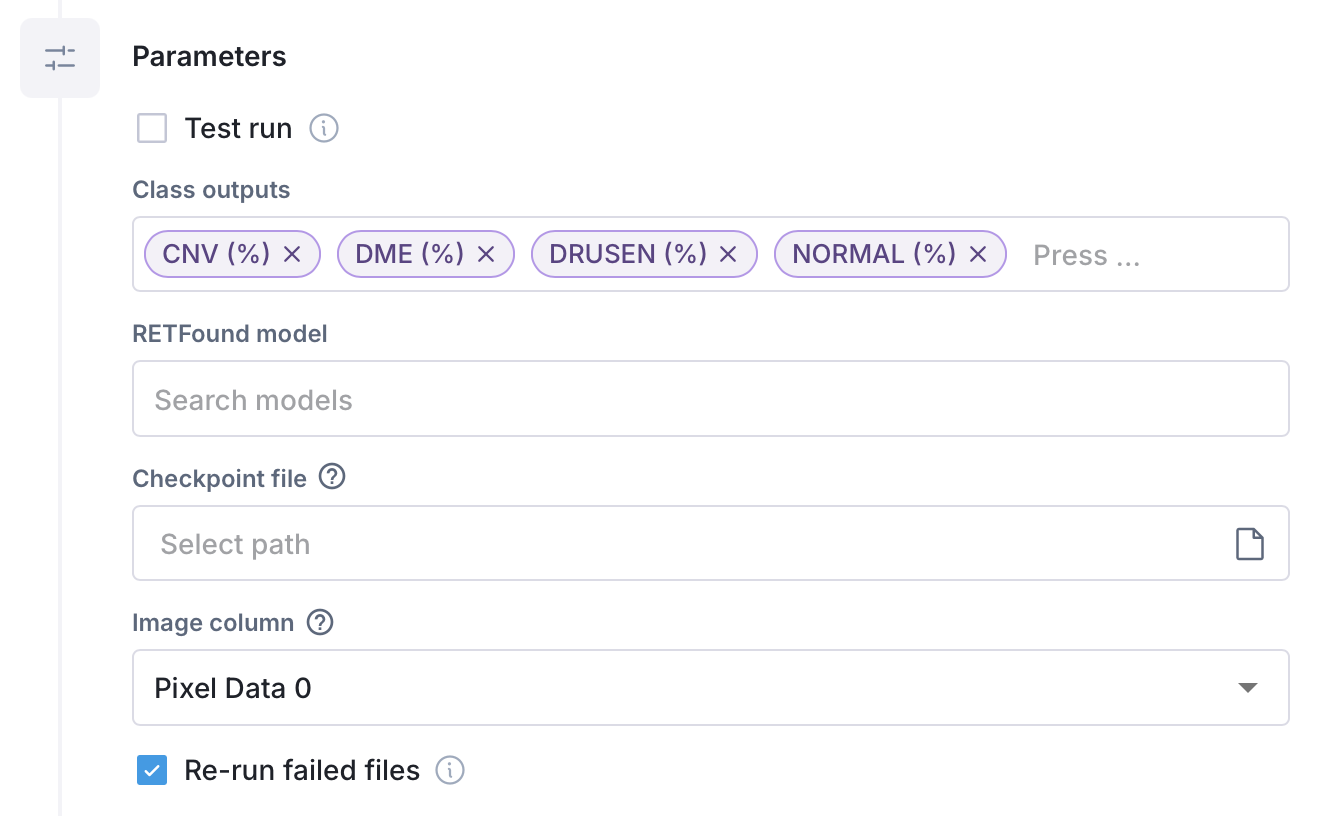Click the NORMAL (%) tag label
The image size is (1320, 816).
click(x=874, y=255)
